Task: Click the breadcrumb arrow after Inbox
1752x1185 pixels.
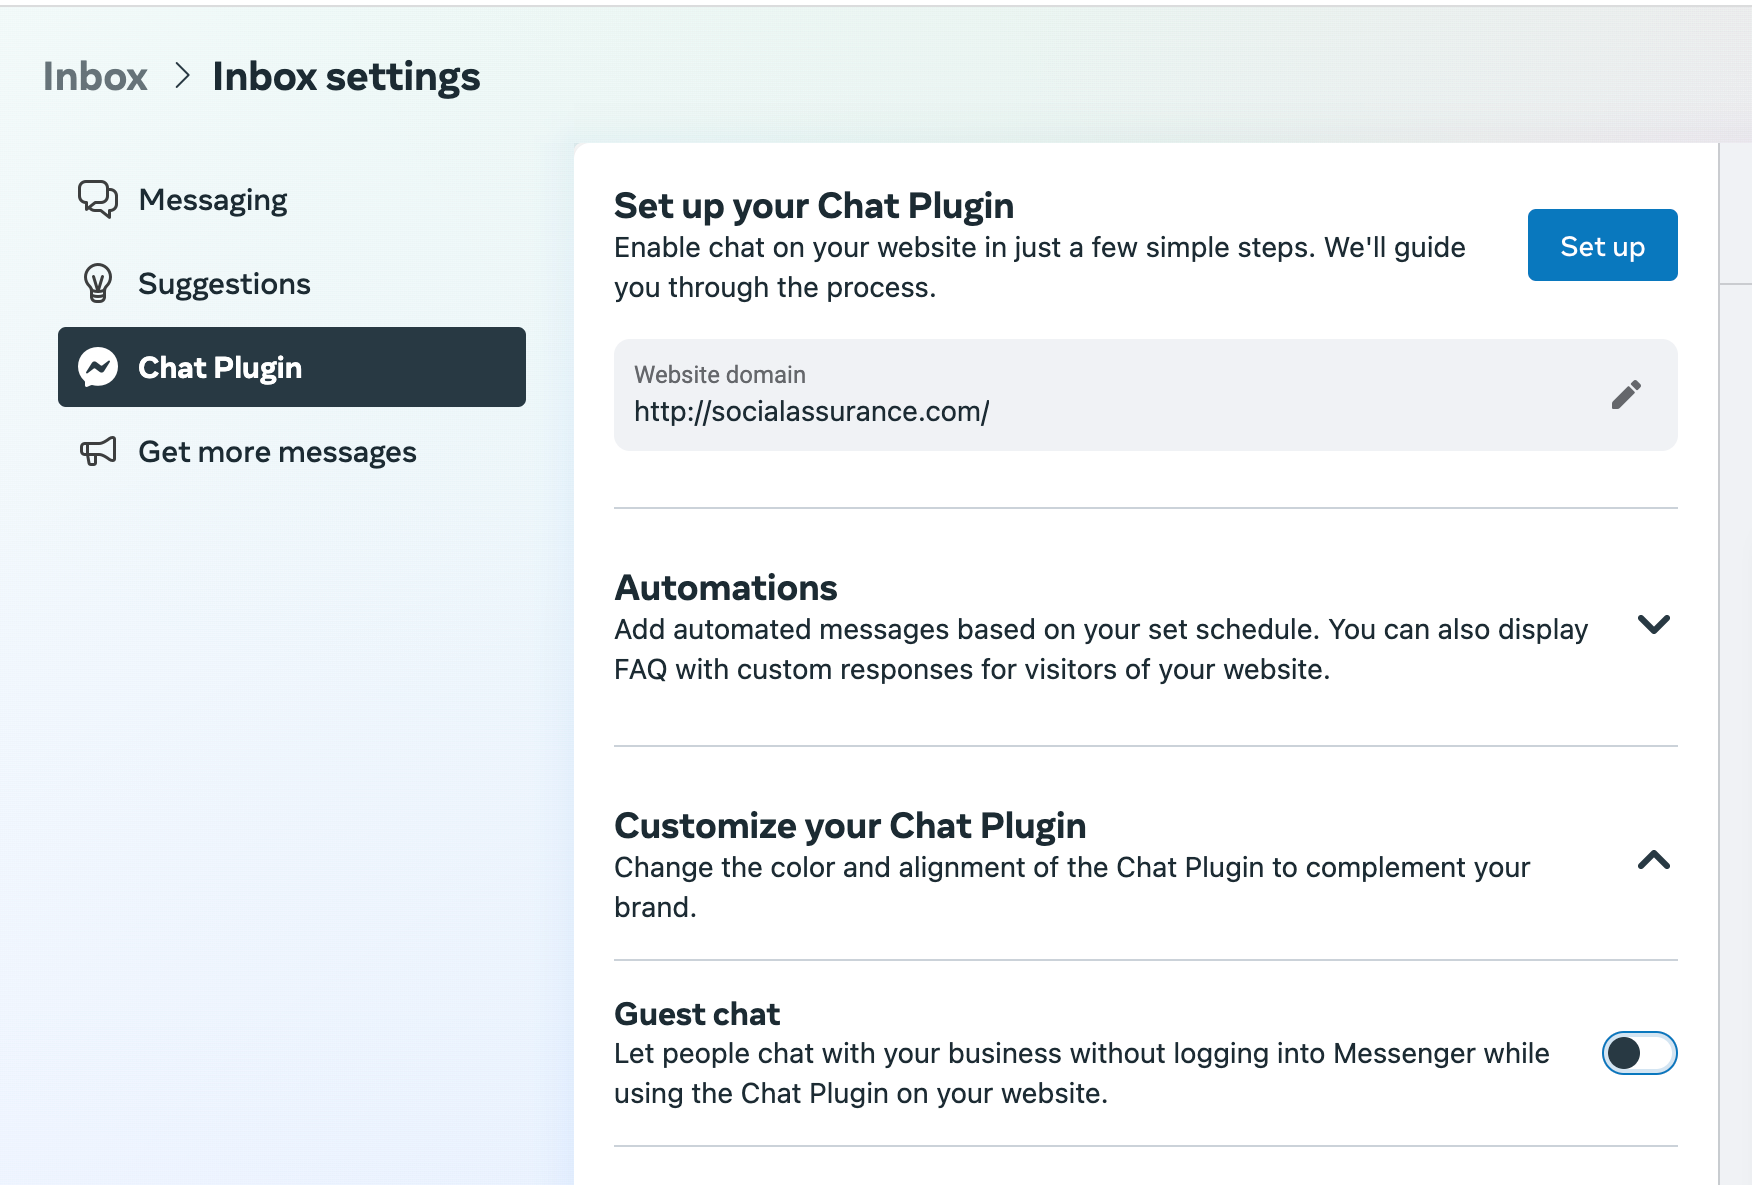Action: pos(182,76)
